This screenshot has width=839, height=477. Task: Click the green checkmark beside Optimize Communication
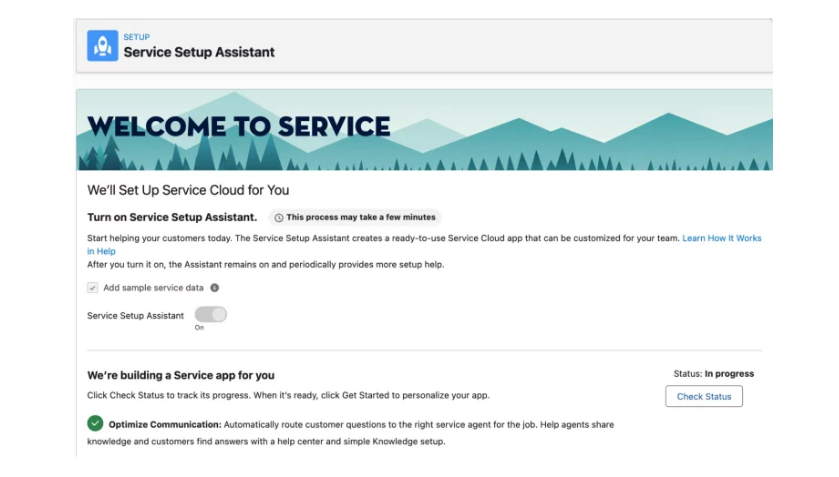click(x=95, y=423)
